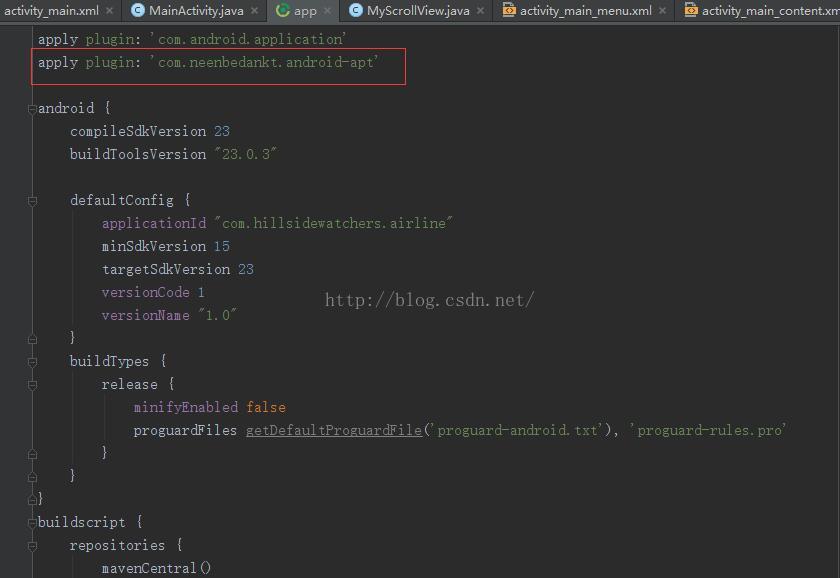This screenshot has height=578, width=840.
Task: Close the activity_main.xml tab
Action: point(109,11)
